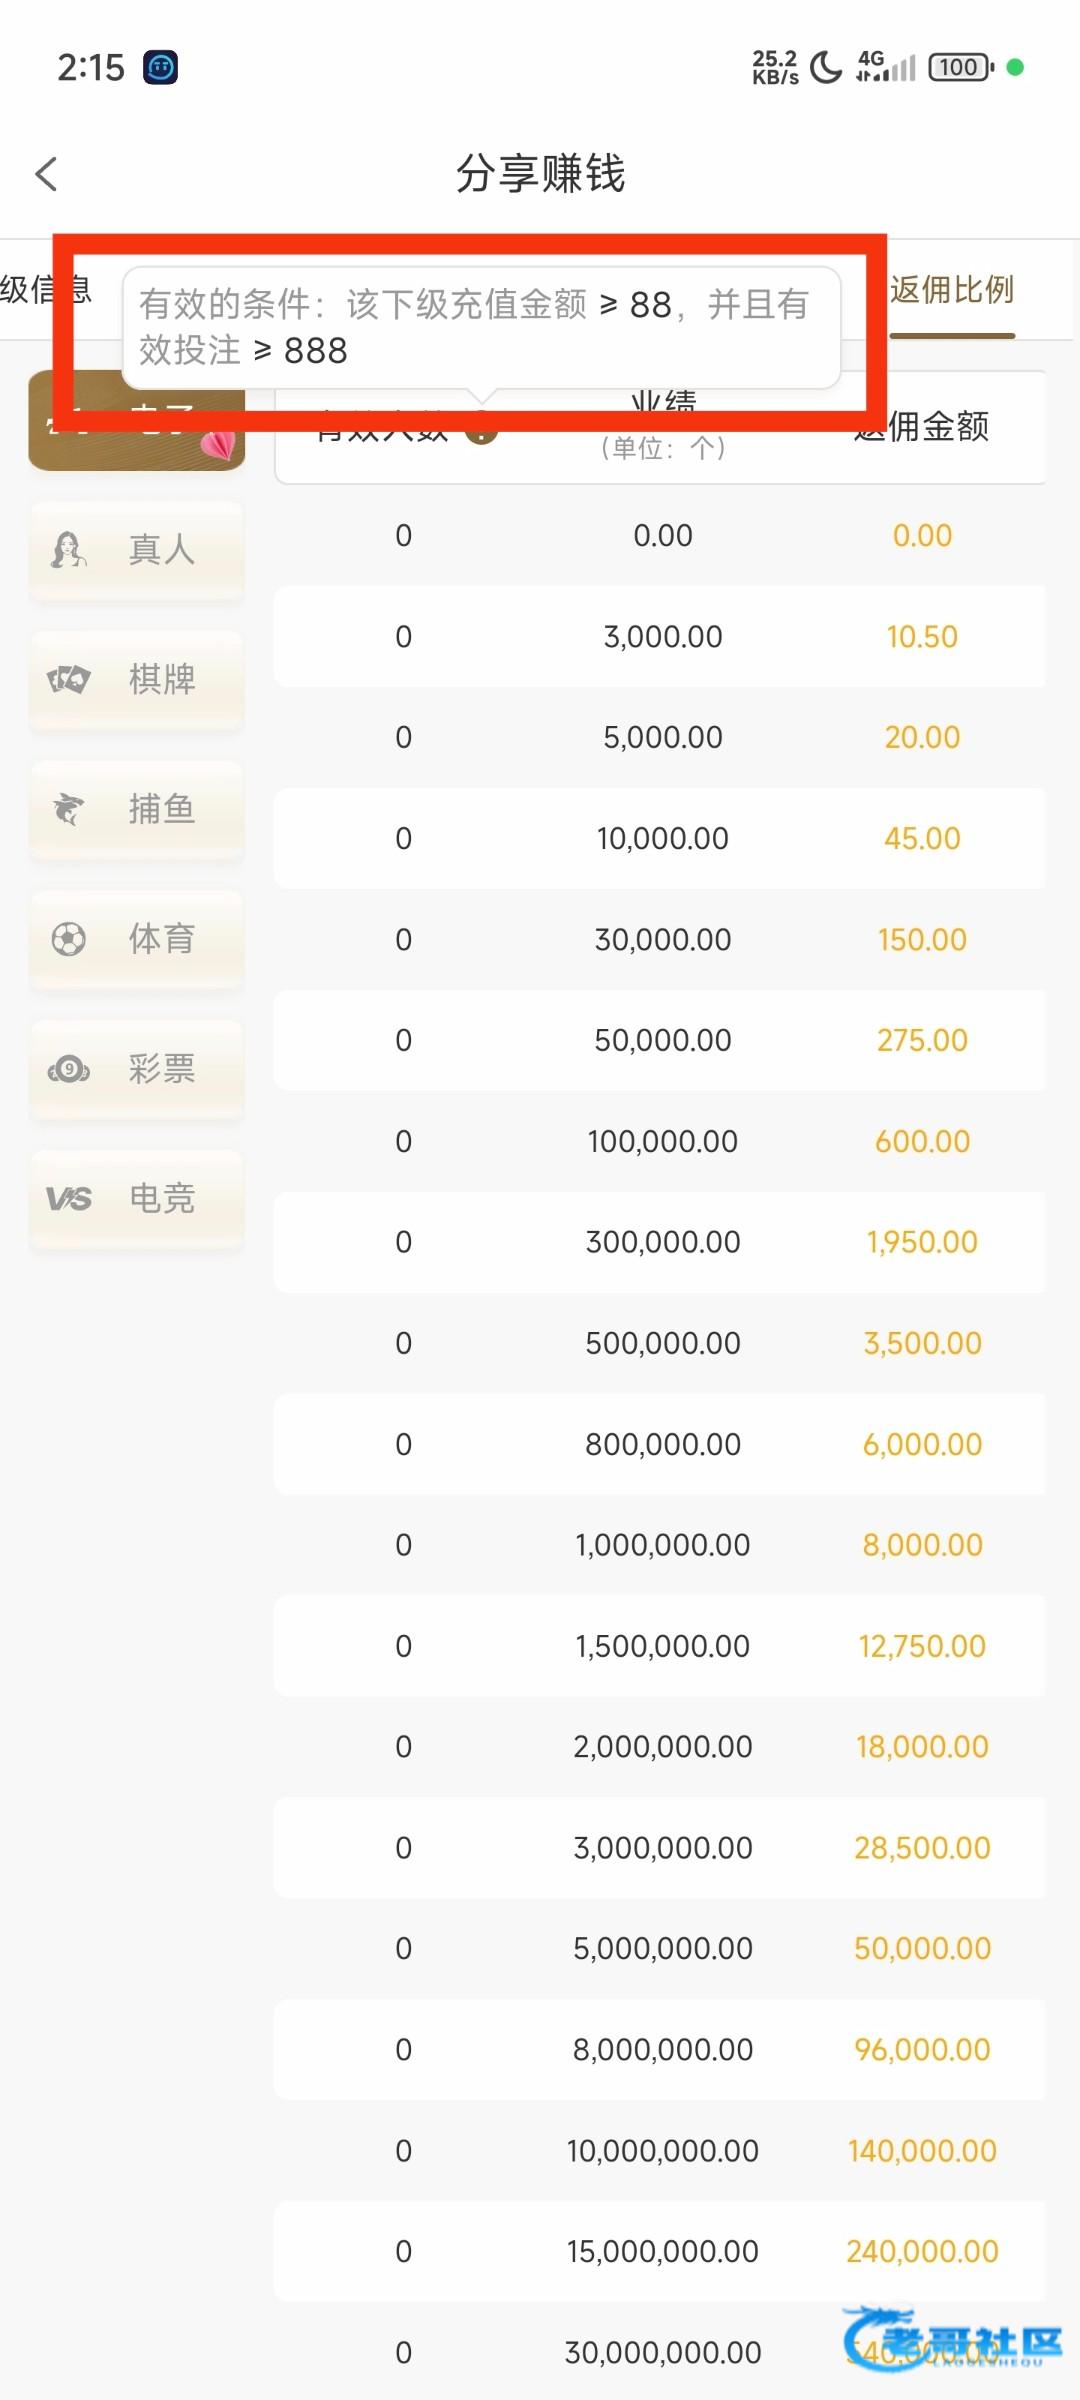The image size is (1080, 2400).
Task: Choose the 捕鱼 fishing category
Action: click(137, 809)
